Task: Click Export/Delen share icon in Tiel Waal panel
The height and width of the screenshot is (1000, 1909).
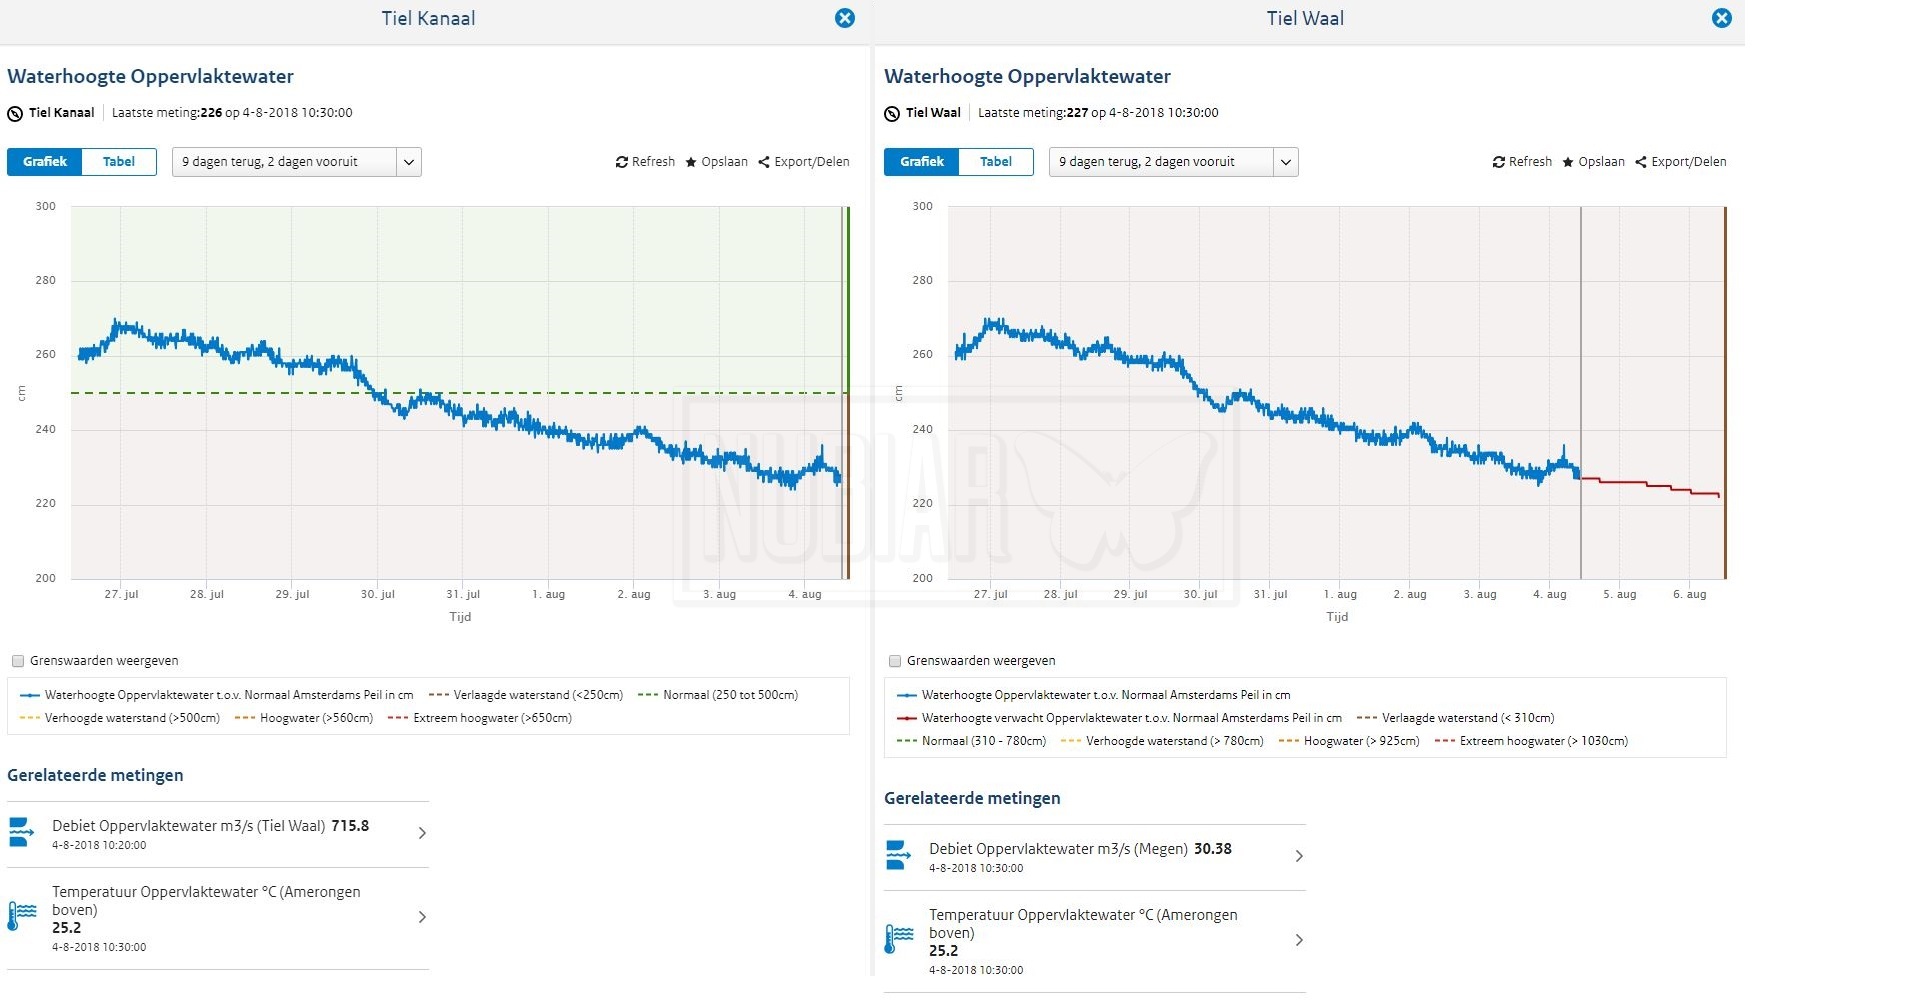Action: click(1641, 162)
